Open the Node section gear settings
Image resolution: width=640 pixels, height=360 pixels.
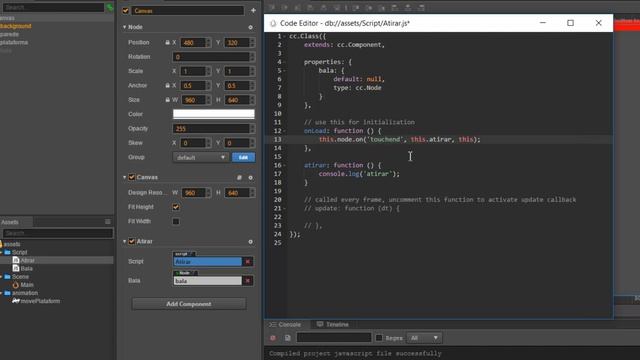click(x=250, y=27)
